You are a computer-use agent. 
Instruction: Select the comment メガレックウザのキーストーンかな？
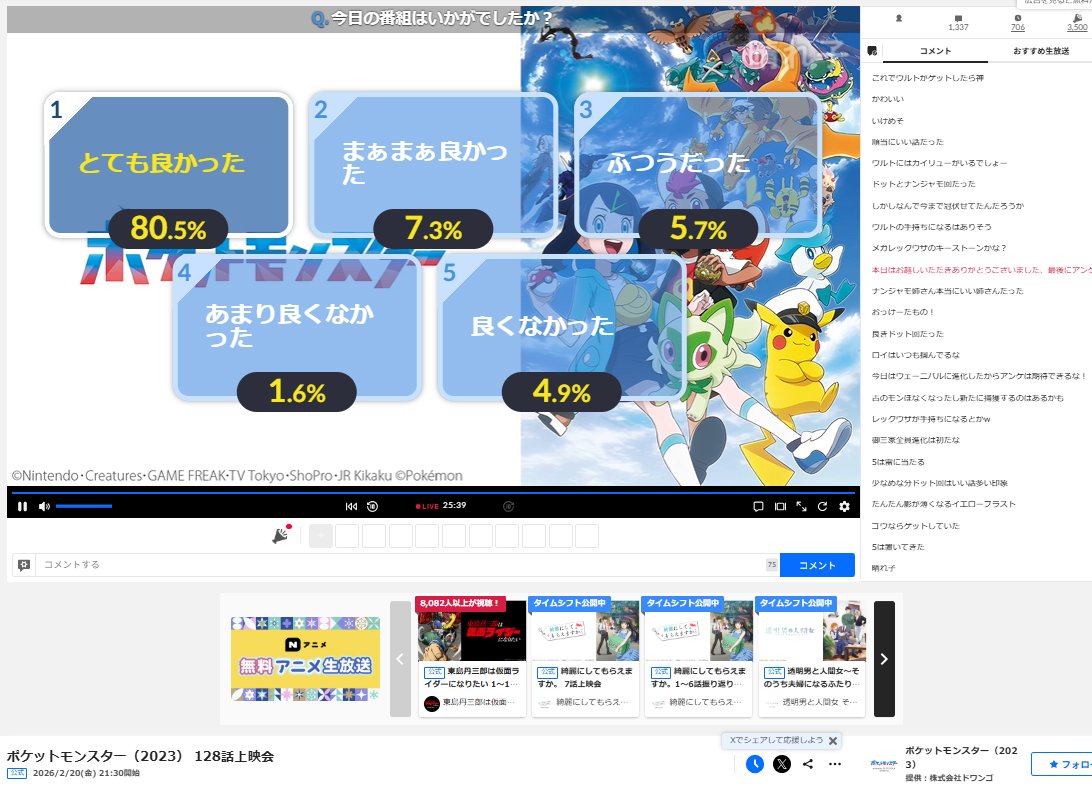pos(939,248)
